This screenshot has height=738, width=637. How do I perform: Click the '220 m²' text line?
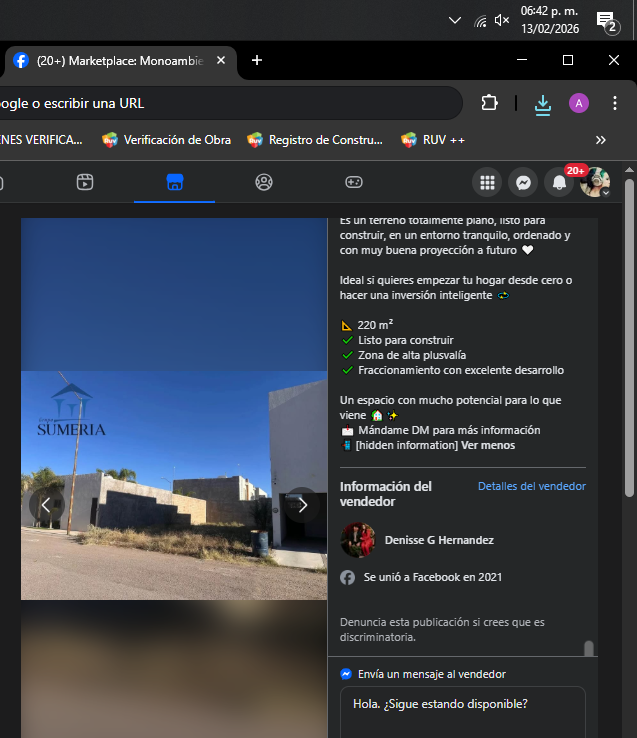[375, 325]
